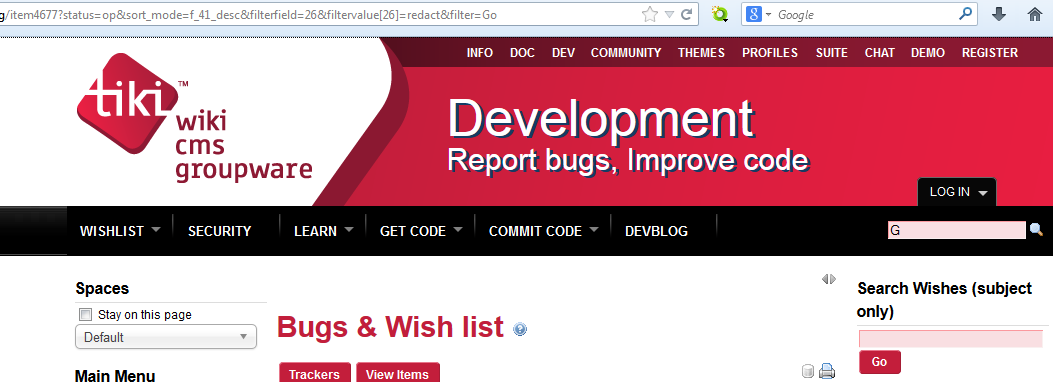This screenshot has height=382, width=1053.
Task: Toggle Stay on this page checkbox
Action: pos(85,314)
